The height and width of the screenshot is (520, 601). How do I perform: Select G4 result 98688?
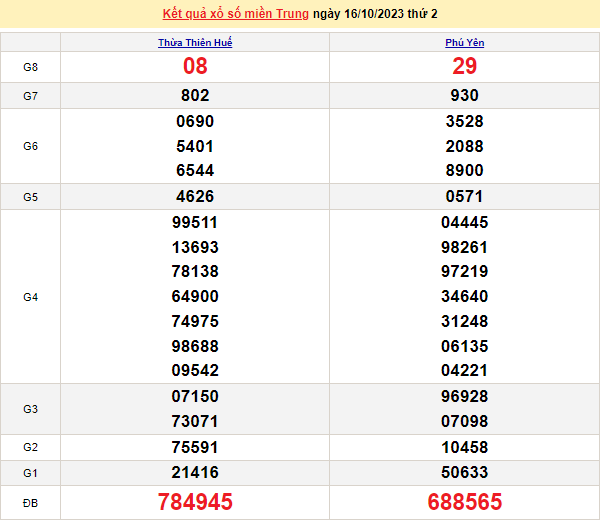click(195, 346)
